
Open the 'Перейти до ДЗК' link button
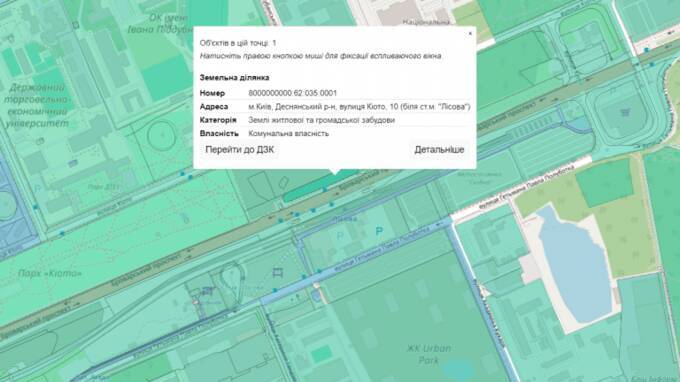pos(239,150)
